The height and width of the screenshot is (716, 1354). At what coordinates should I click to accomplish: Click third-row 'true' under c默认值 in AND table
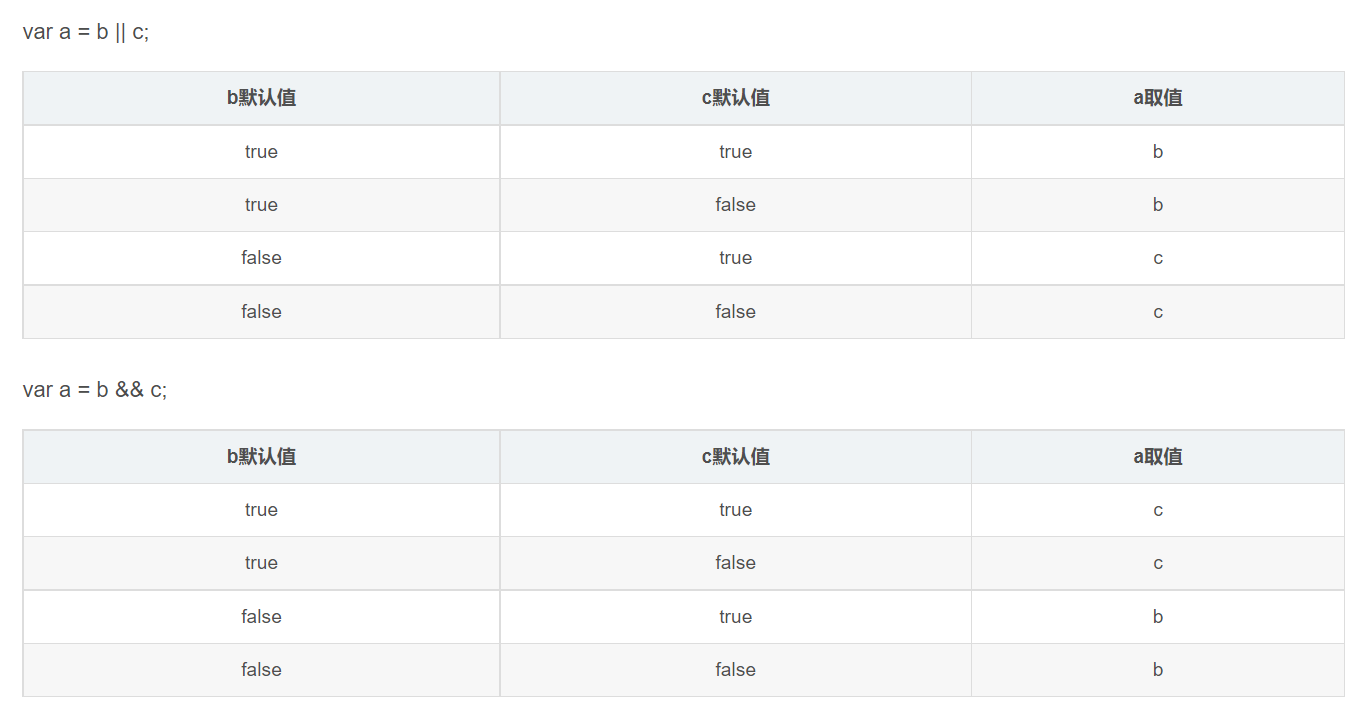click(x=735, y=617)
